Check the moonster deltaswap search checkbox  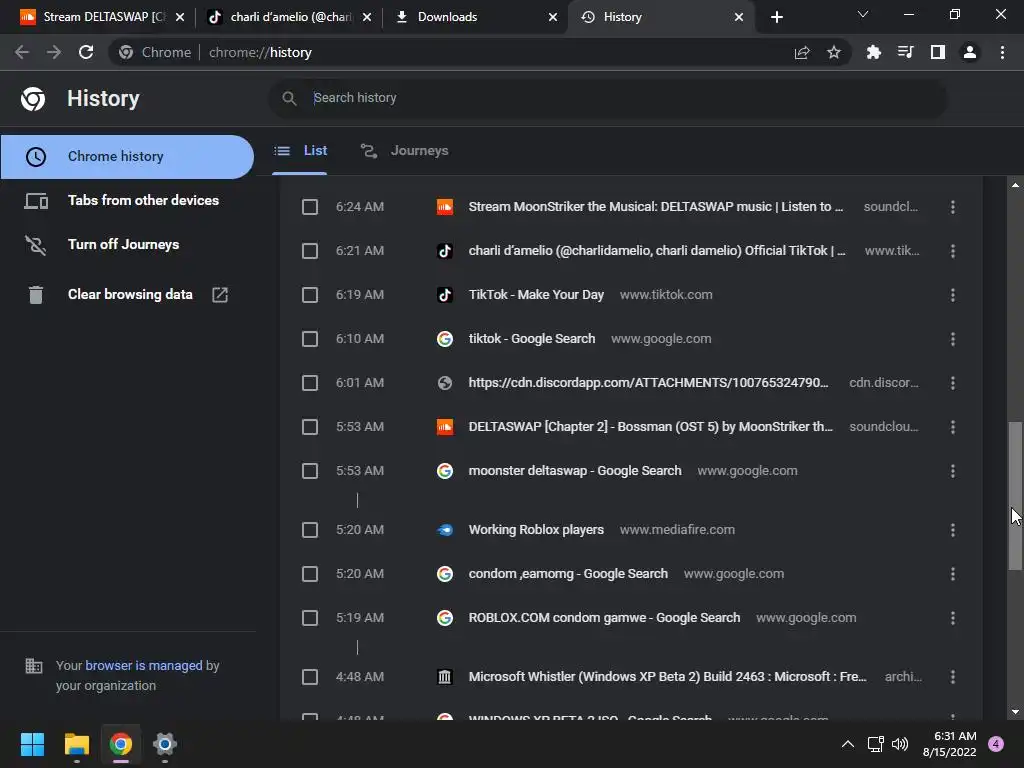pyautogui.click(x=310, y=471)
